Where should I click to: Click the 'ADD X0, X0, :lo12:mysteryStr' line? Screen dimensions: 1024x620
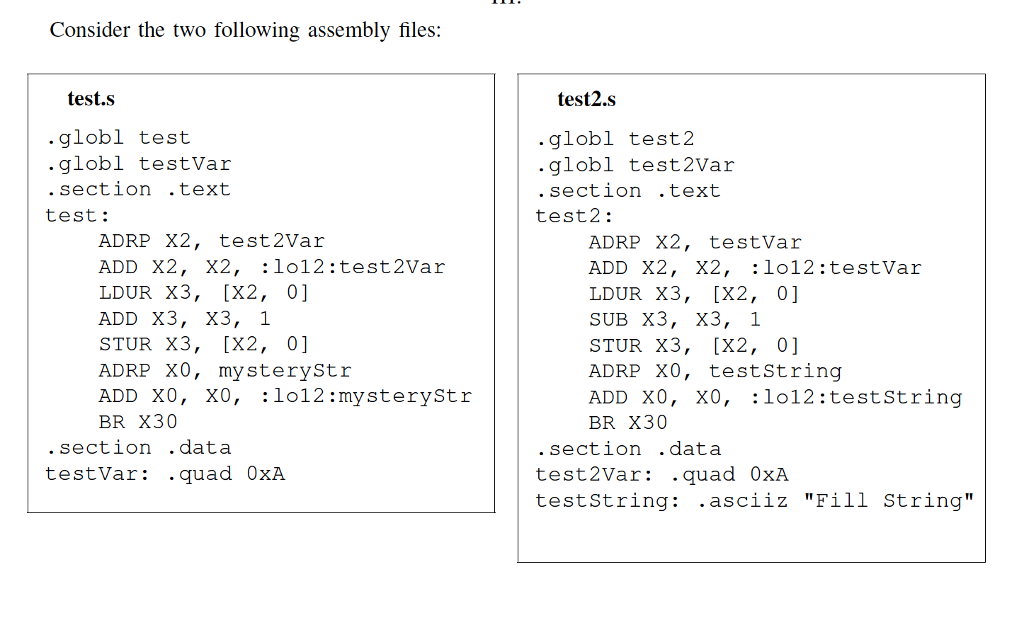pyautogui.click(x=284, y=396)
